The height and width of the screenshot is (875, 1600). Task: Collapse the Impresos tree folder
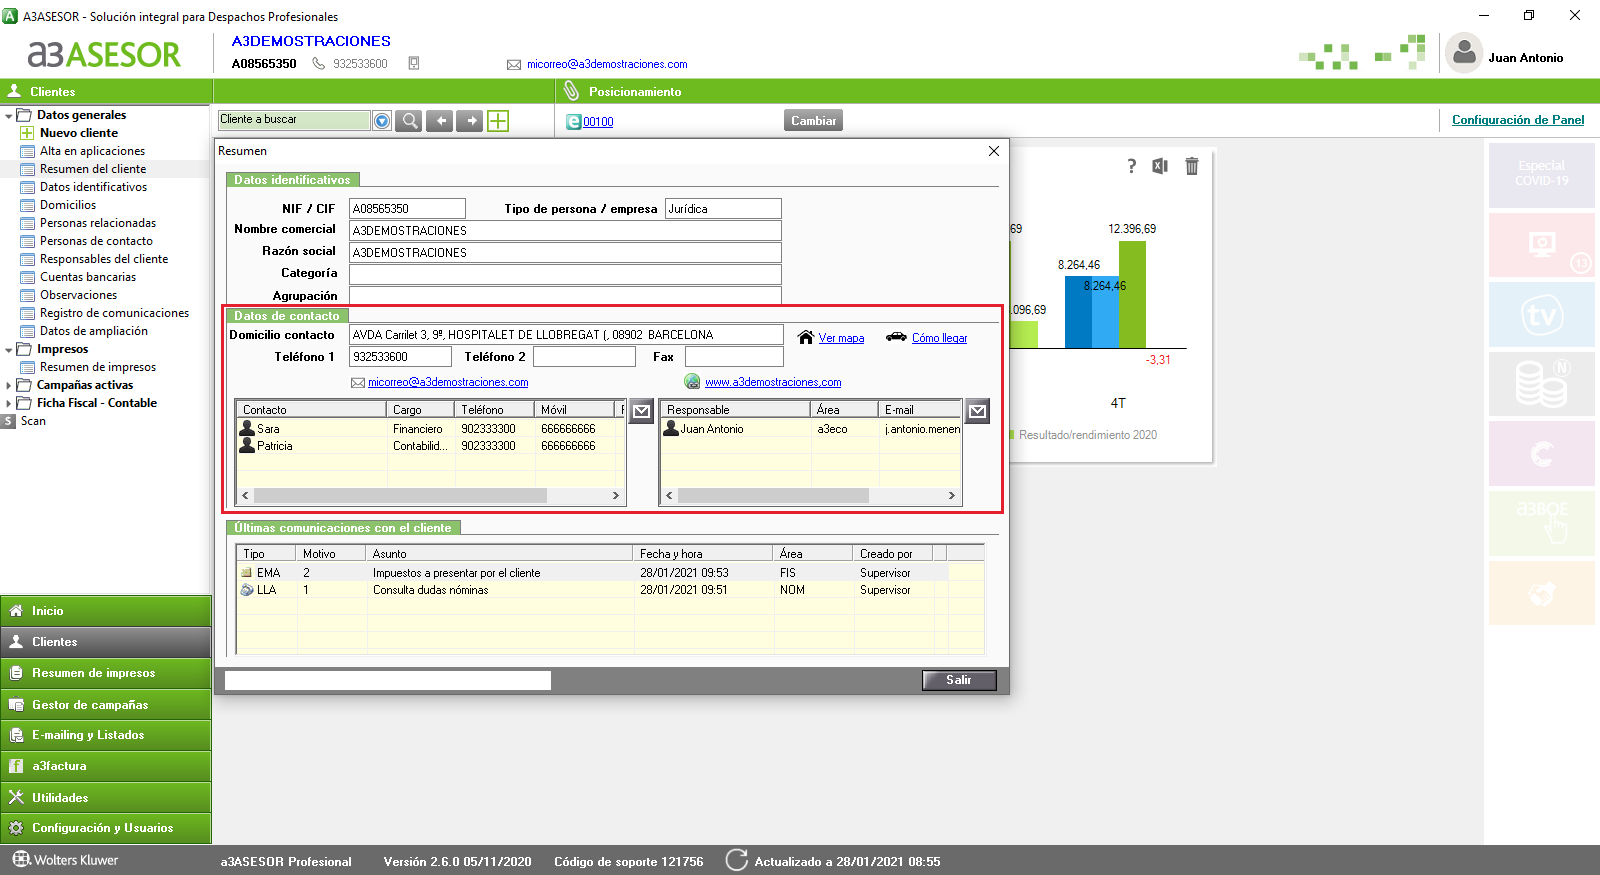click(x=9, y=349)
